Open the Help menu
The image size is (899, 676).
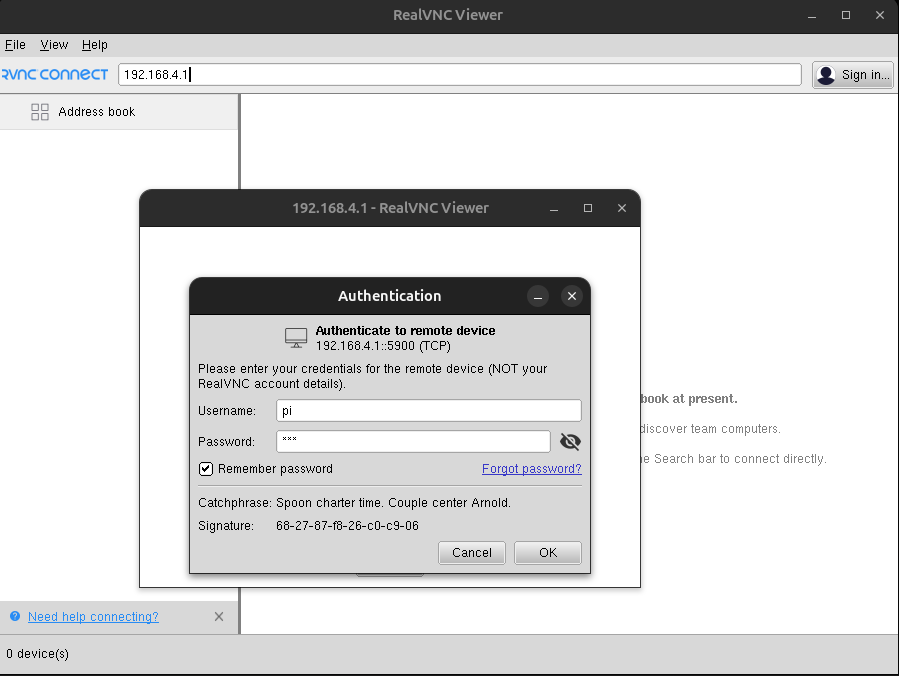tap(95, 45)
